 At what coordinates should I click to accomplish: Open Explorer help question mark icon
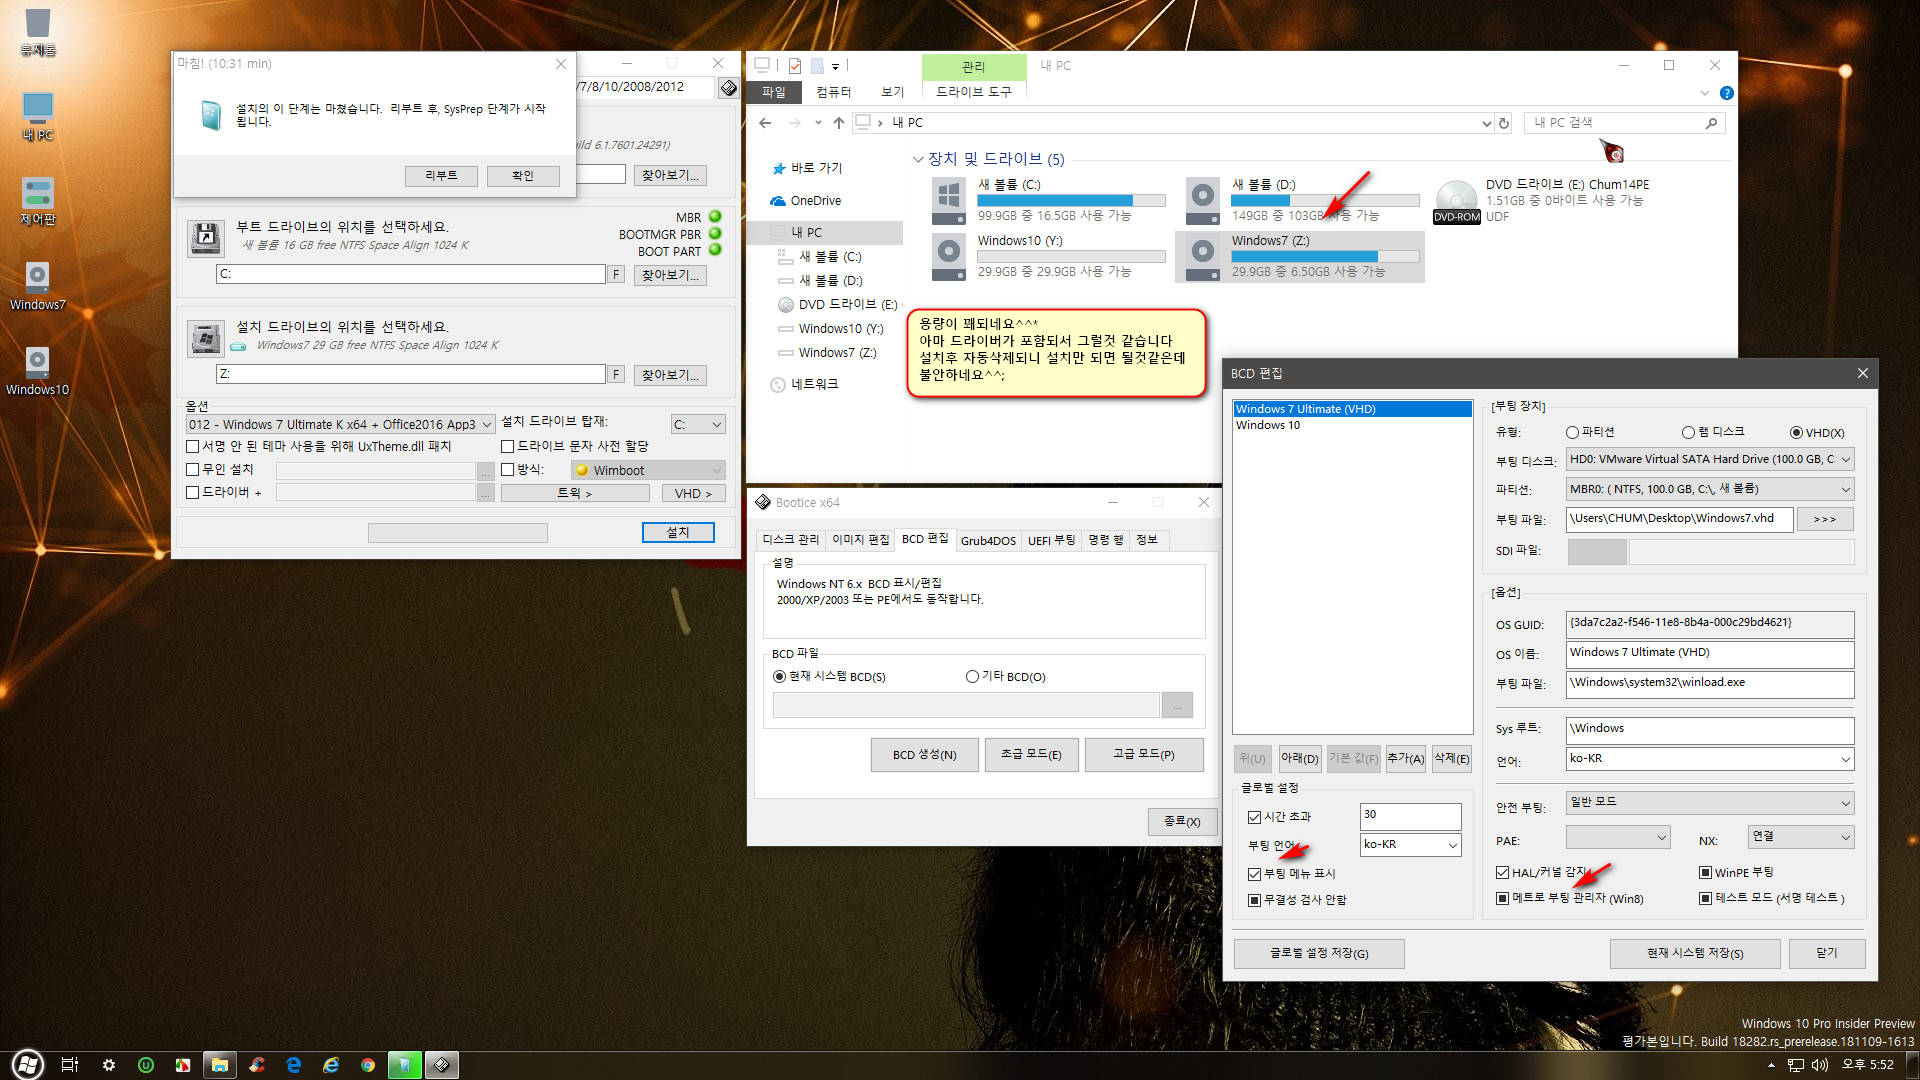click(x=1726, y=93)
